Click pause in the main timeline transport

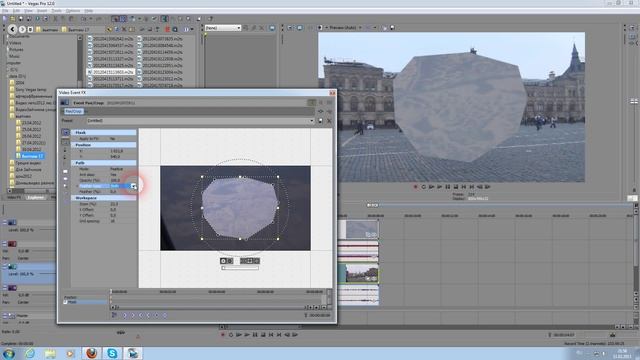tap(255, 335)
